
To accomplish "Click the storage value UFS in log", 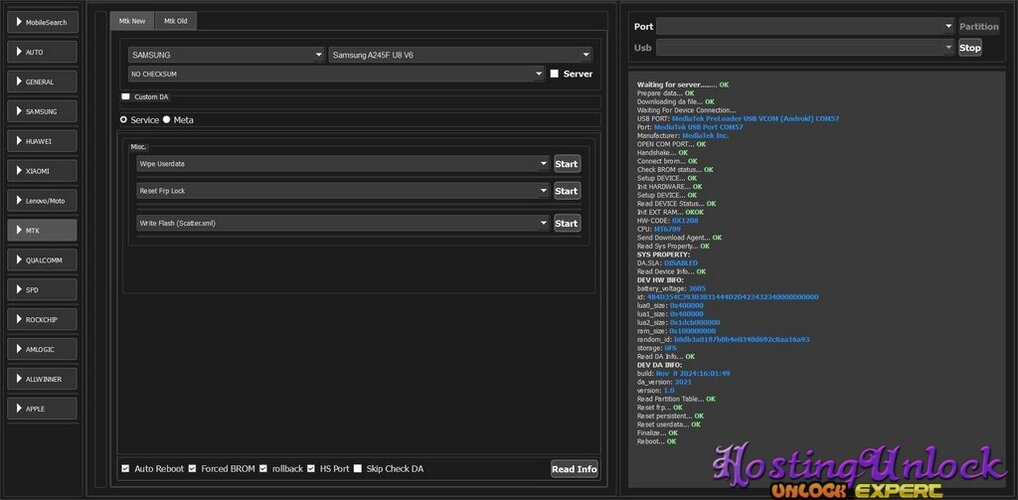I will (670, 348).
